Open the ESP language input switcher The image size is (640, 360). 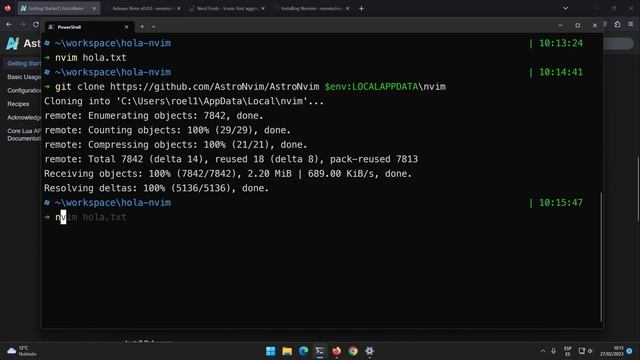pos(568,351)
